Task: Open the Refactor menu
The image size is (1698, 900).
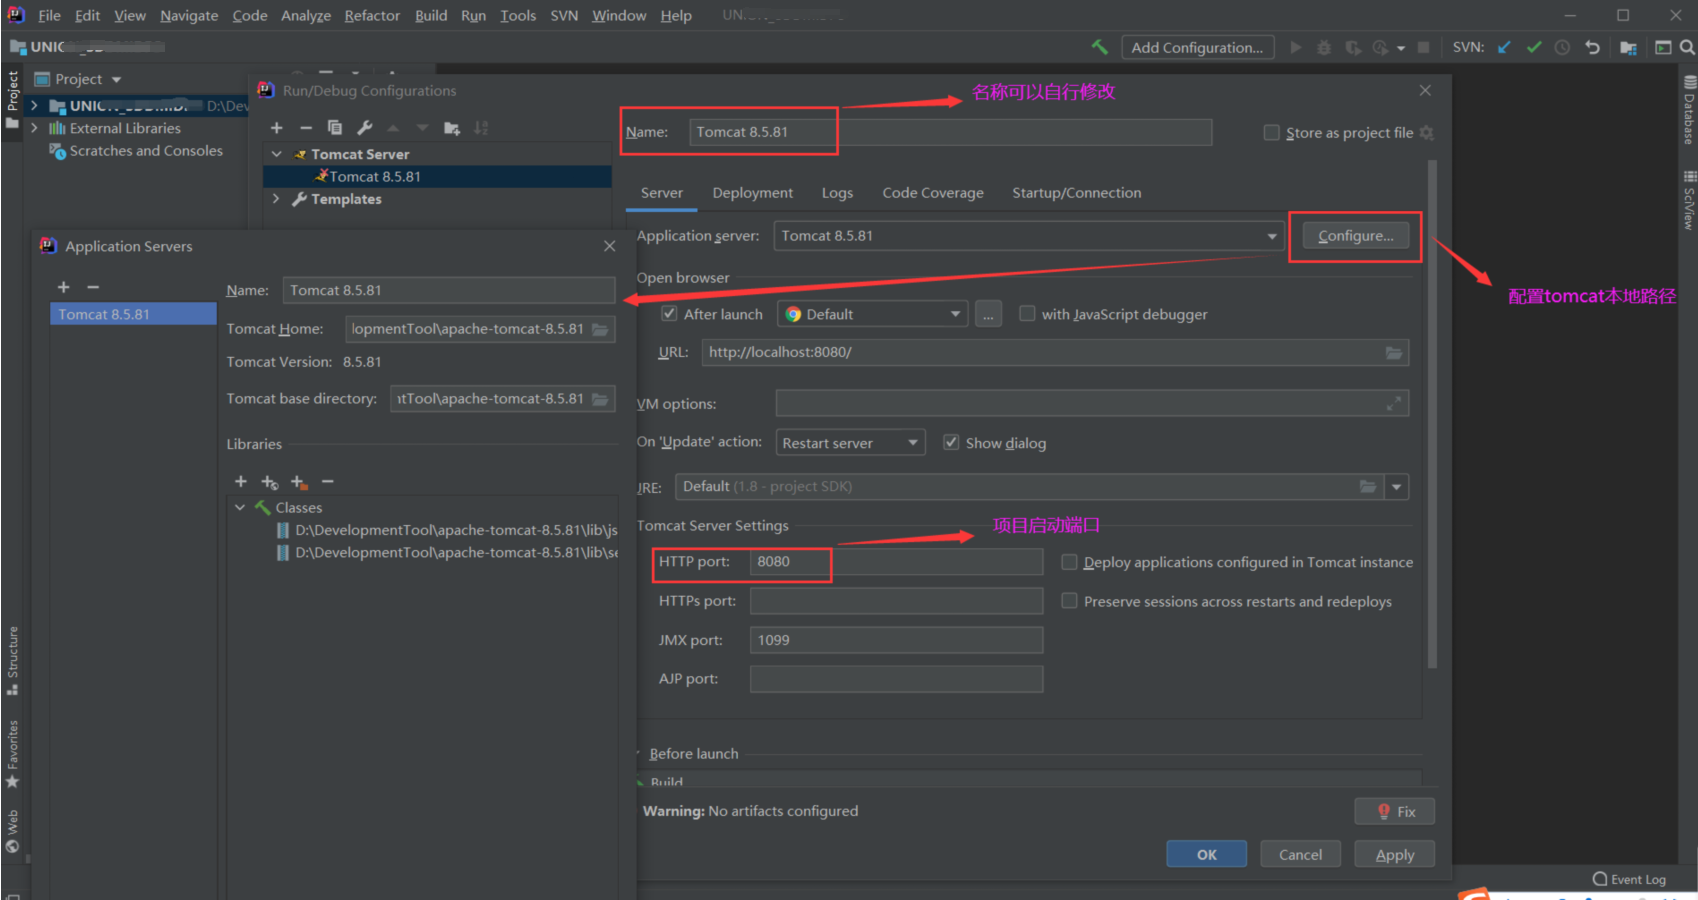Action: point(372,16)
